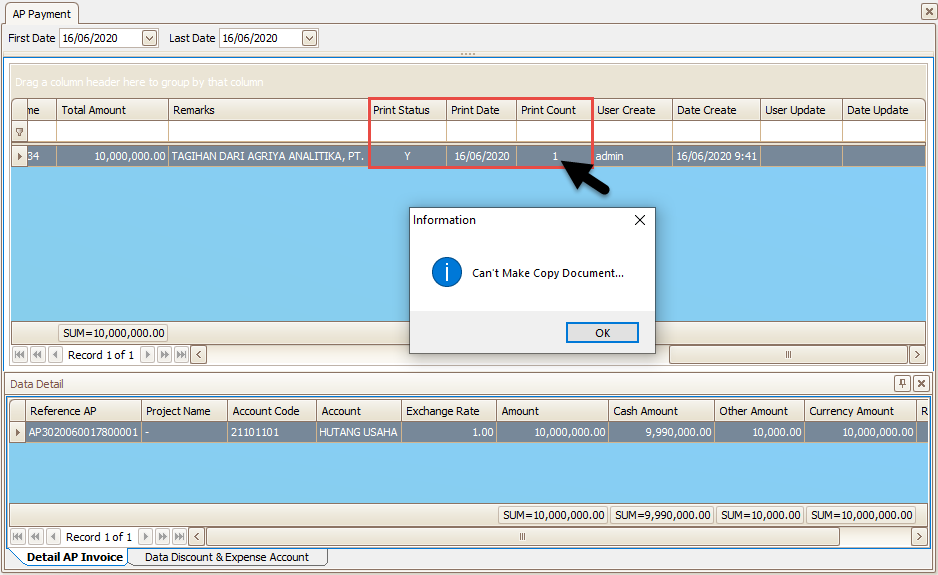Click the Currency Amount column header
Viewport: 938px width, 575px height.
coord(860,411)
